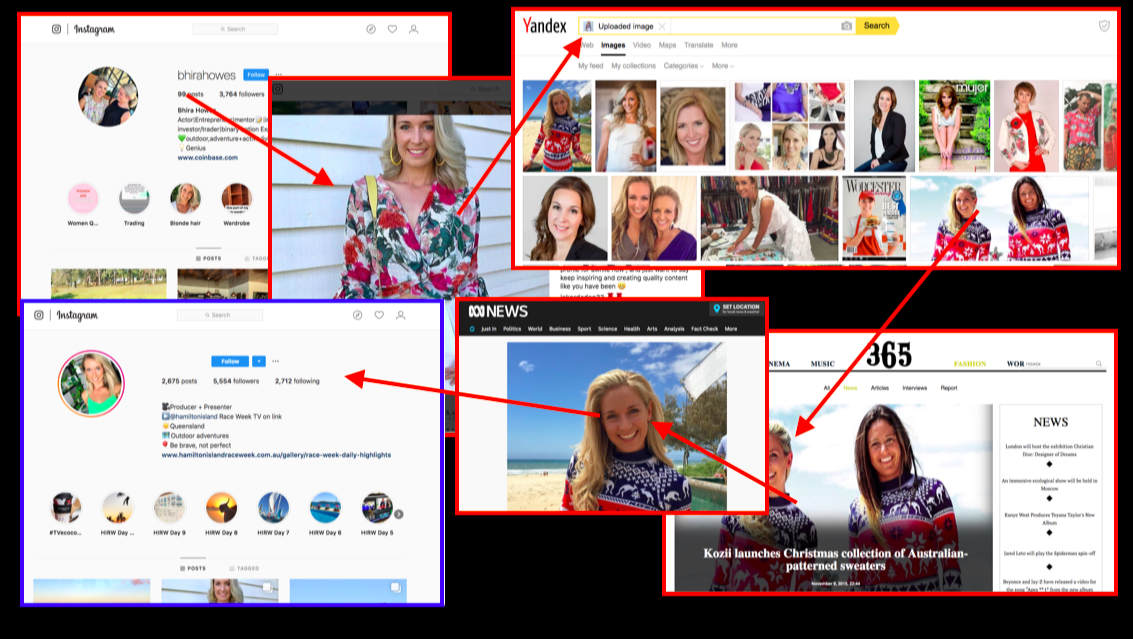The width and height of the screenshot is (1133, 639).
Task: Open the Blonde hair story highlight
Action: point(185,199)
